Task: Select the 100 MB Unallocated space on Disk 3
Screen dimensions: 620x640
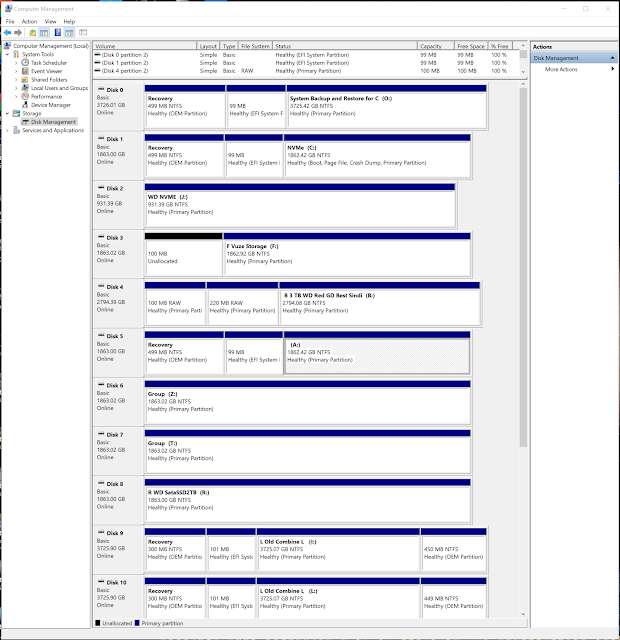Action: tap(184, 257)
